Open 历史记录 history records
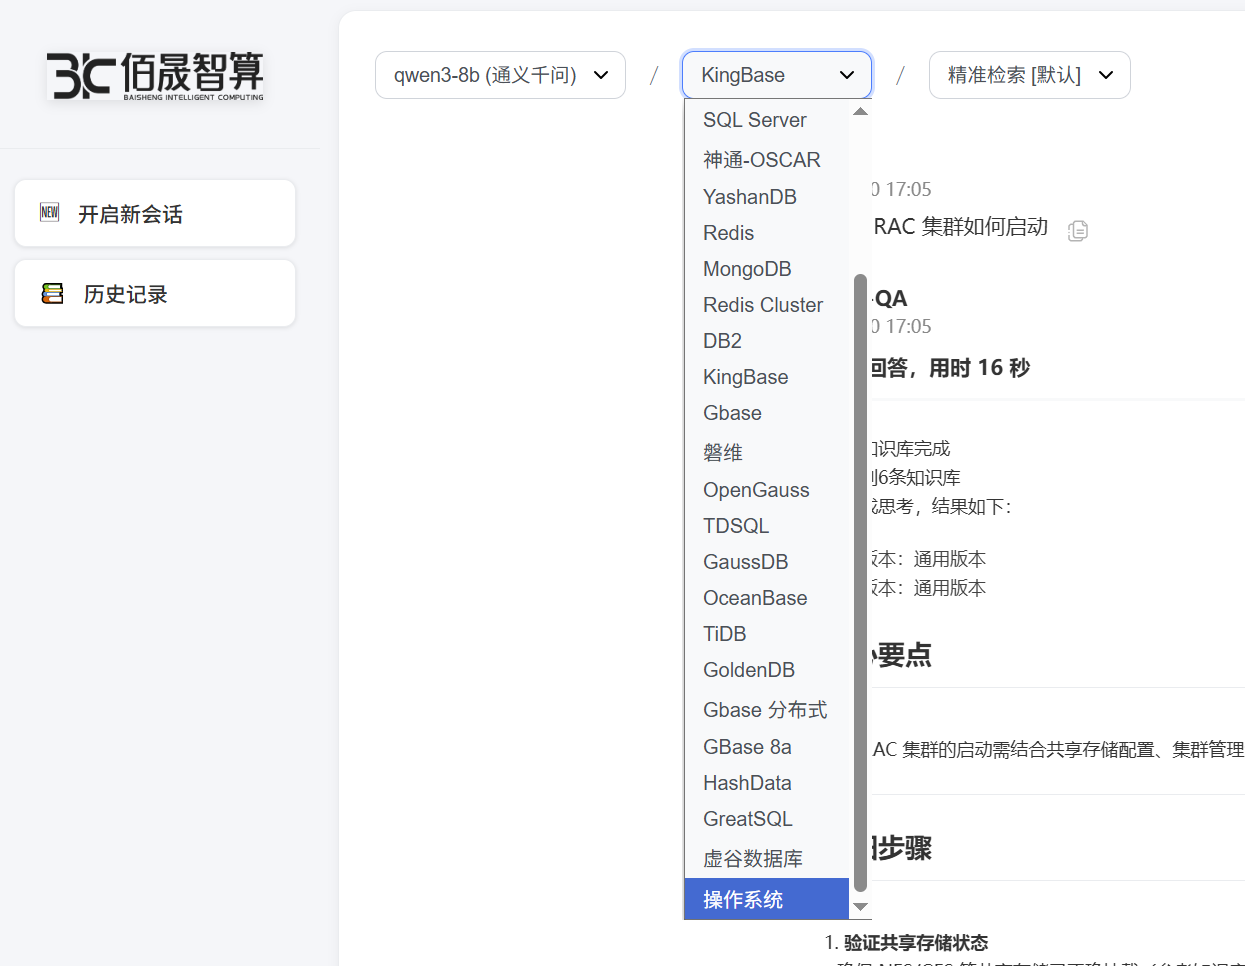 point(155,293)
